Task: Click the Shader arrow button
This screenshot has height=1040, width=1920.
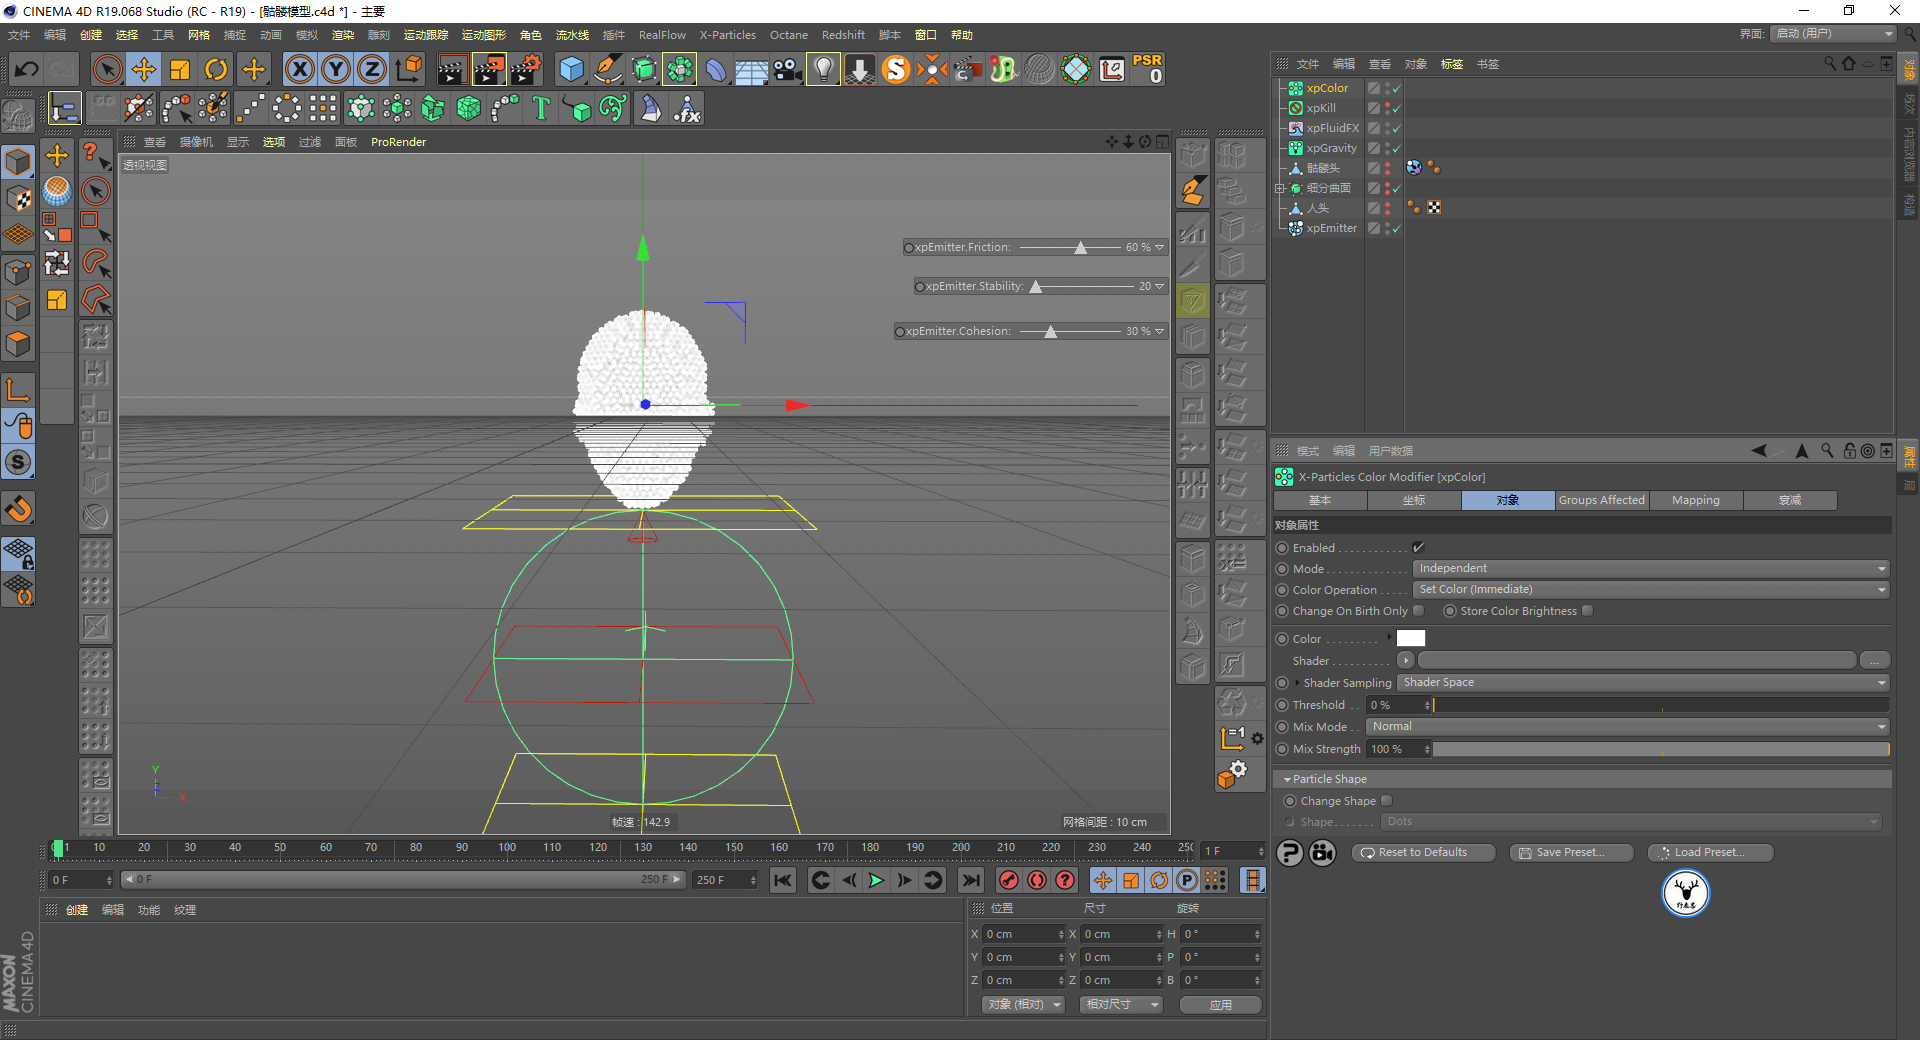Action: [1406, 660]
